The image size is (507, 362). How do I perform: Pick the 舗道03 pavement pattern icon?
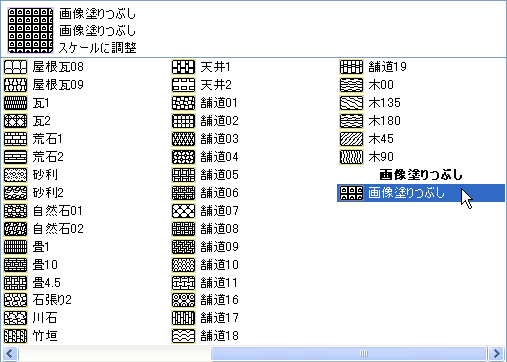coord(183,139)
